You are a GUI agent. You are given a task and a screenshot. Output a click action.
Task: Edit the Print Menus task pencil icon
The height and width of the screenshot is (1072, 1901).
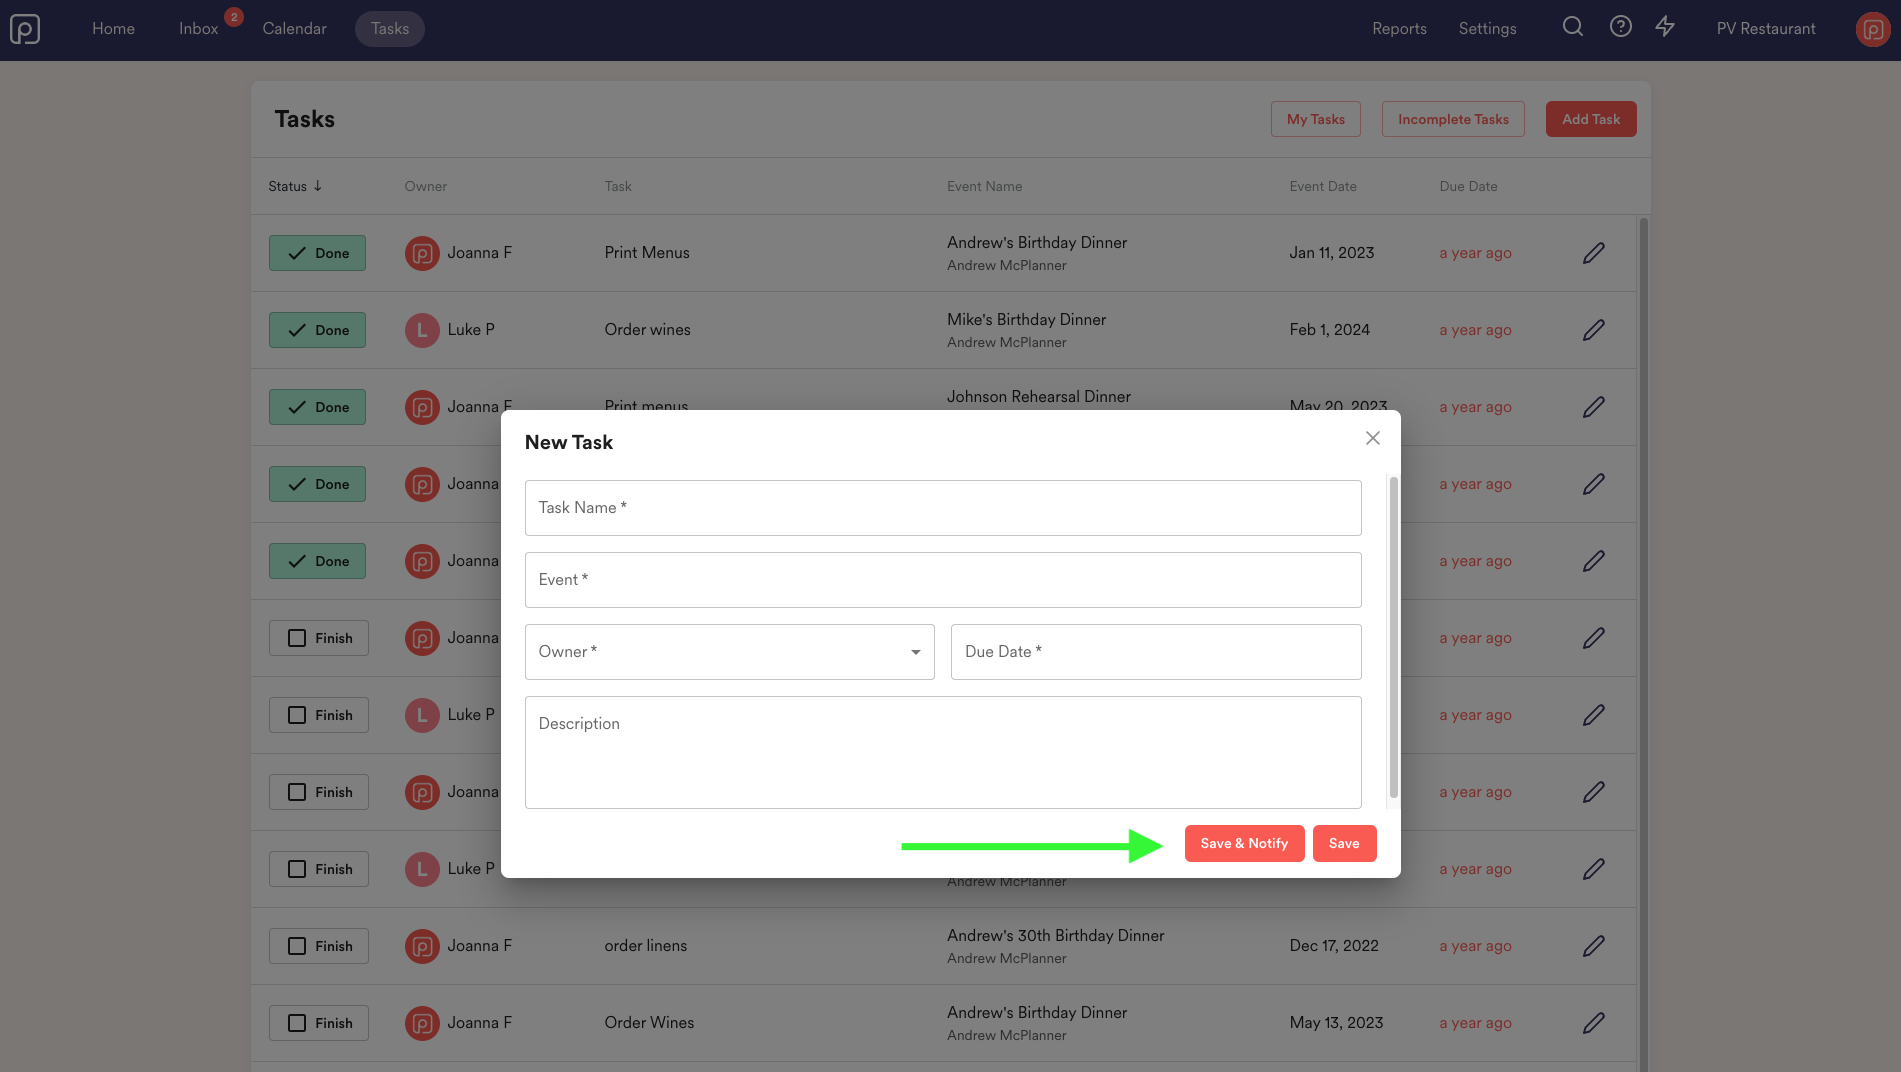point(1594,253)
